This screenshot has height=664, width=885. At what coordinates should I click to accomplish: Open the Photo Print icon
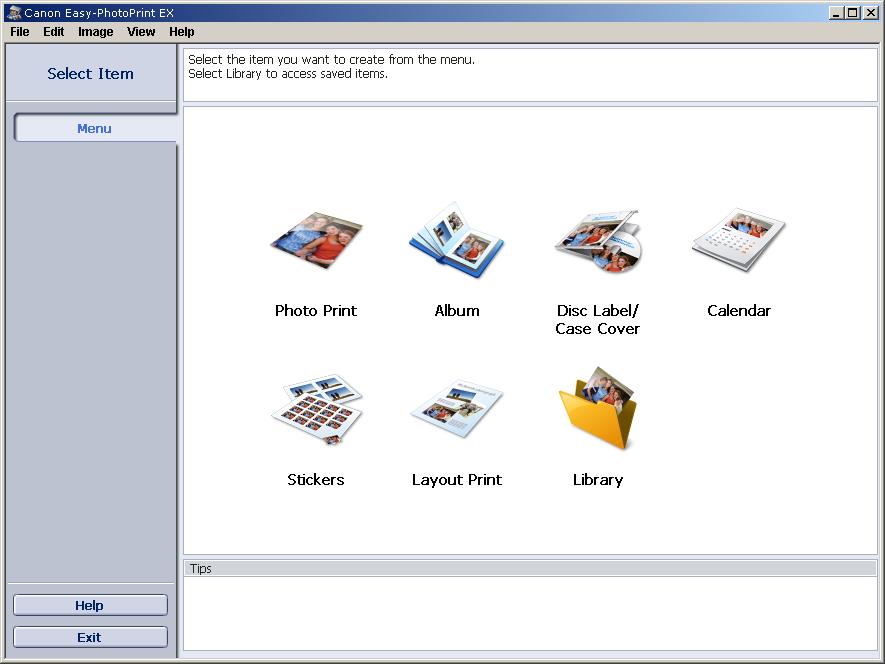316,241
